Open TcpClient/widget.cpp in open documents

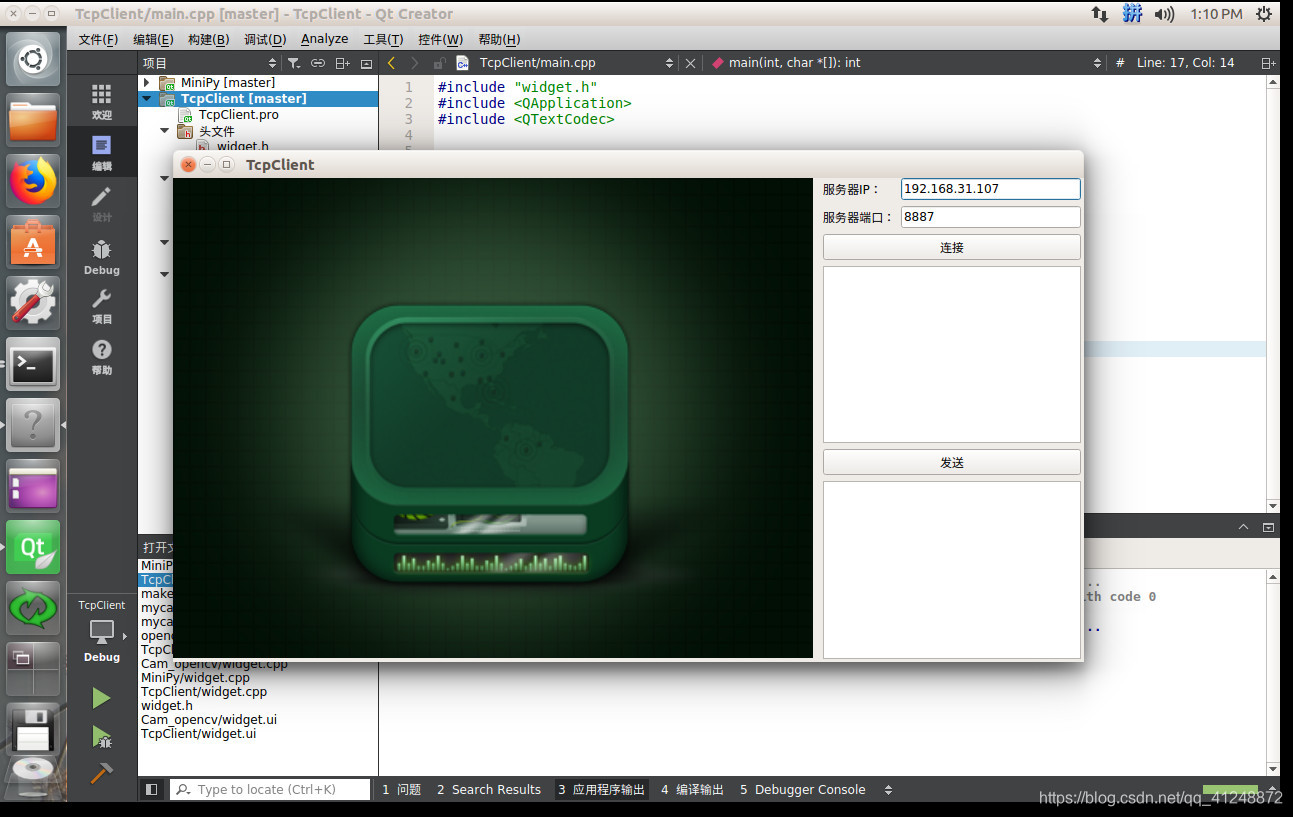pyautogui.click(x=204, y=692)
